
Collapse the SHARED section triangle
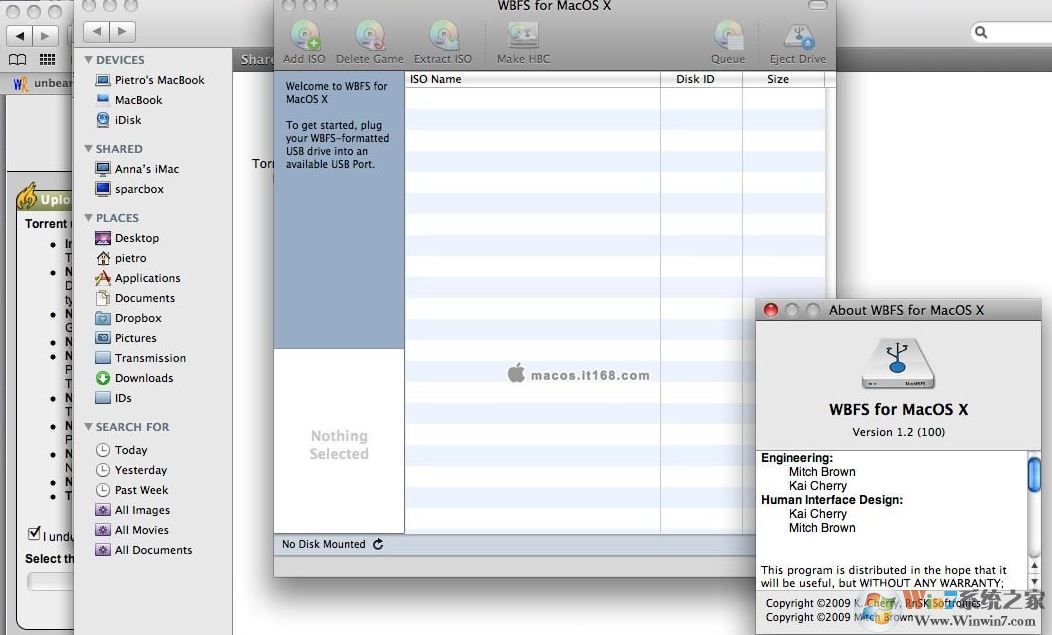pyautogui.click(x=89, y=148)
